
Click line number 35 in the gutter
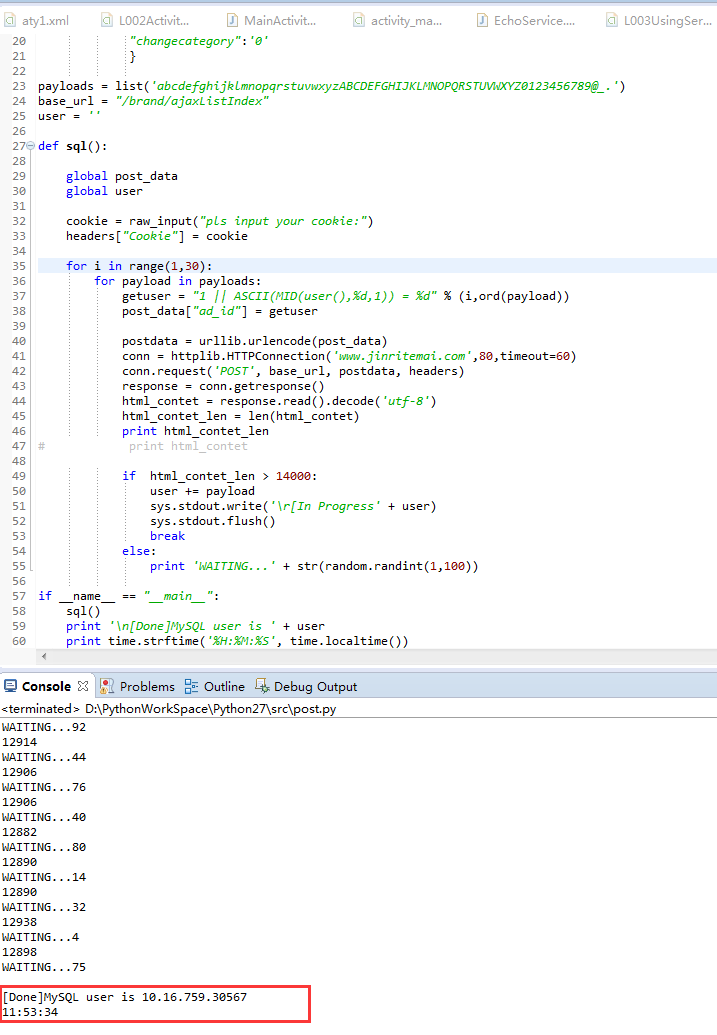pos(18,266)
